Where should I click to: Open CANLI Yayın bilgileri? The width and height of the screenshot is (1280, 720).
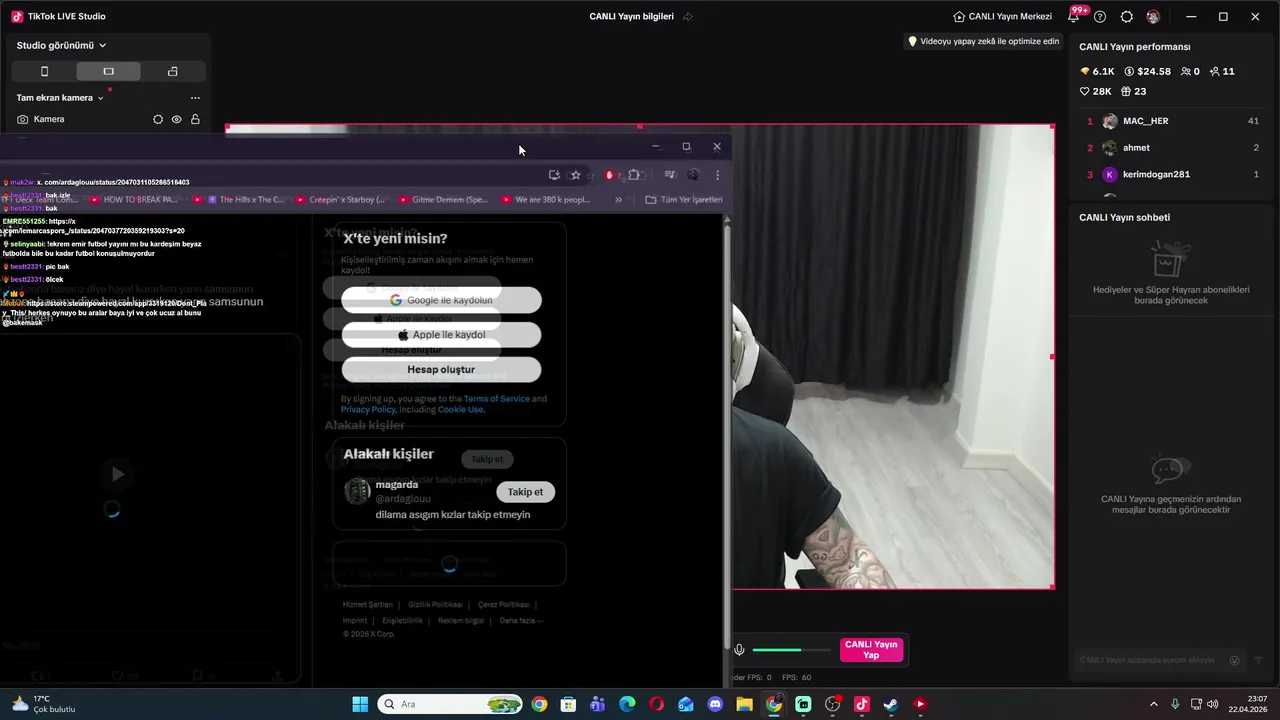632,17
